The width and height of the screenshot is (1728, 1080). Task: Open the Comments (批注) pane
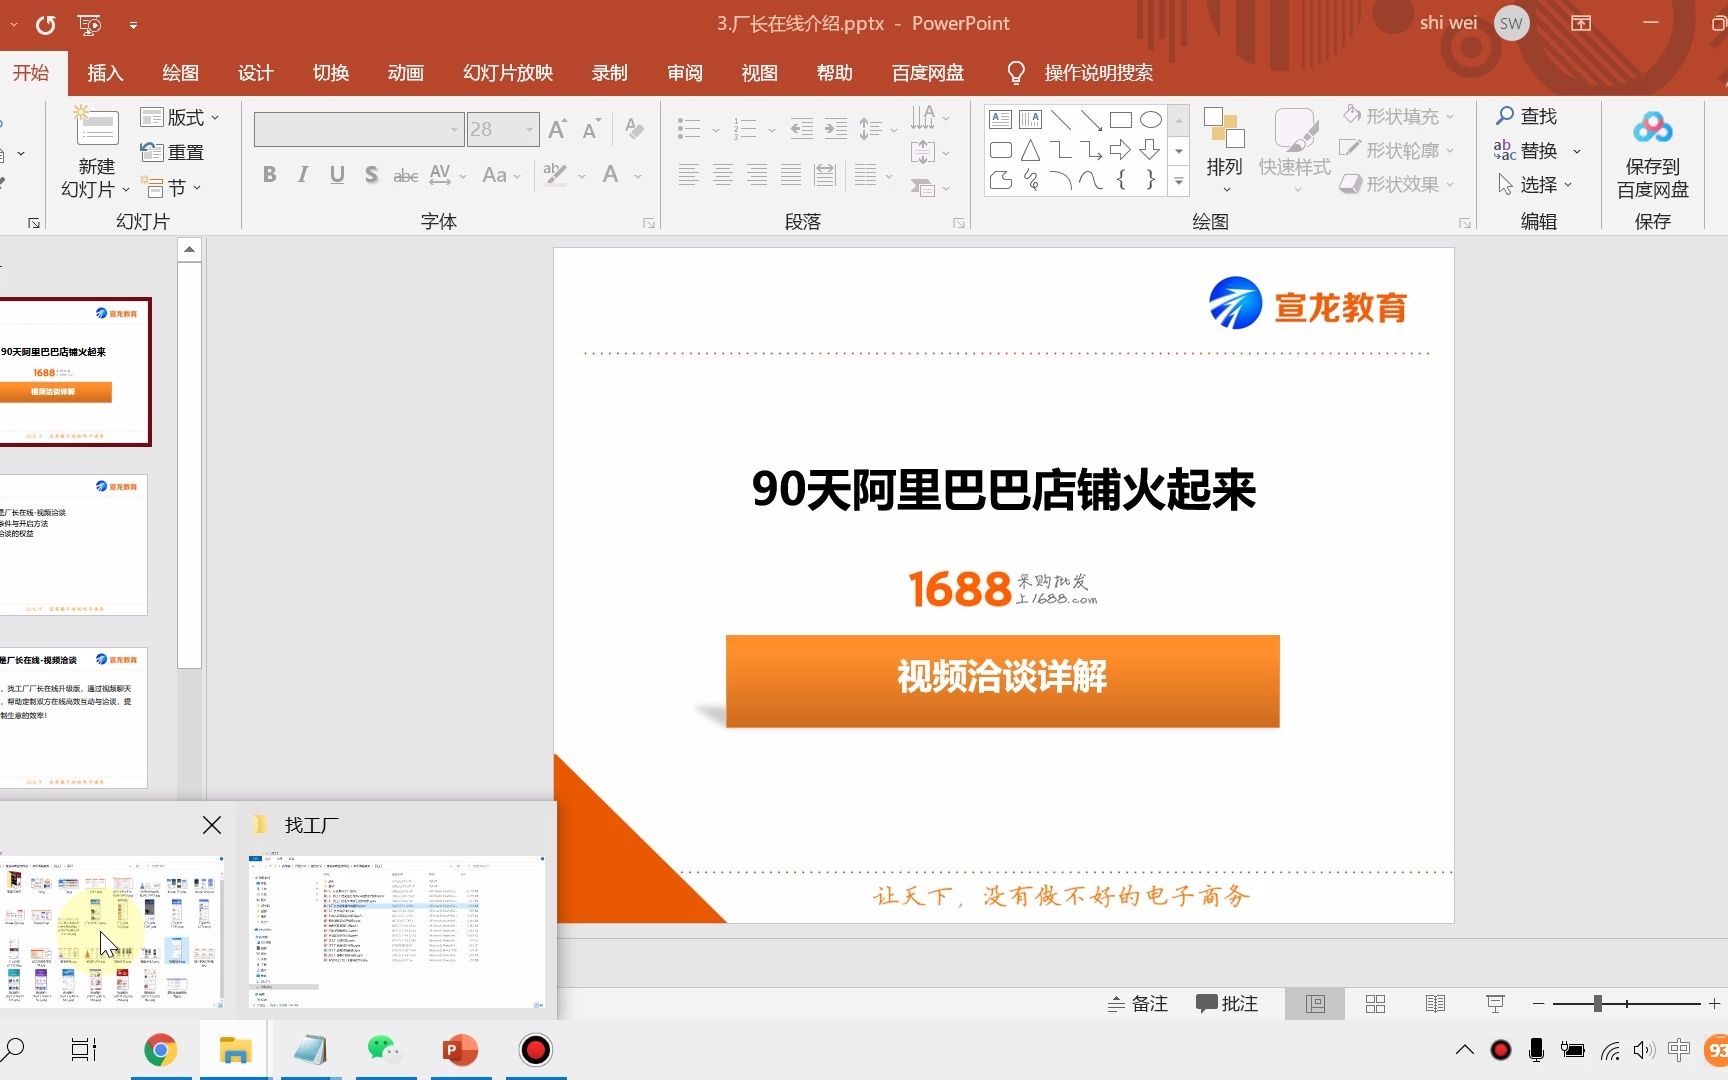1227,1003
